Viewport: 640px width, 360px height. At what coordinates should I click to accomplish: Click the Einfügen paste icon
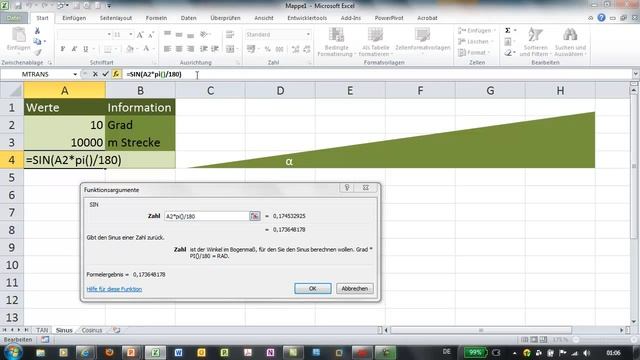point(18,36)
